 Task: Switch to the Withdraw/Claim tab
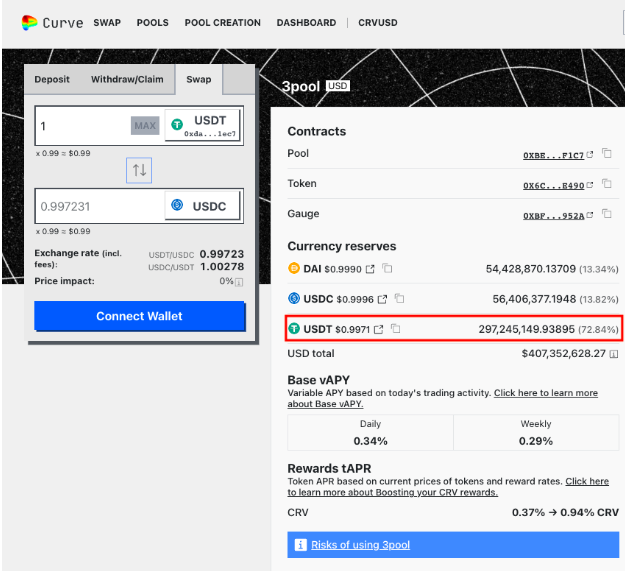click(127, 79)
